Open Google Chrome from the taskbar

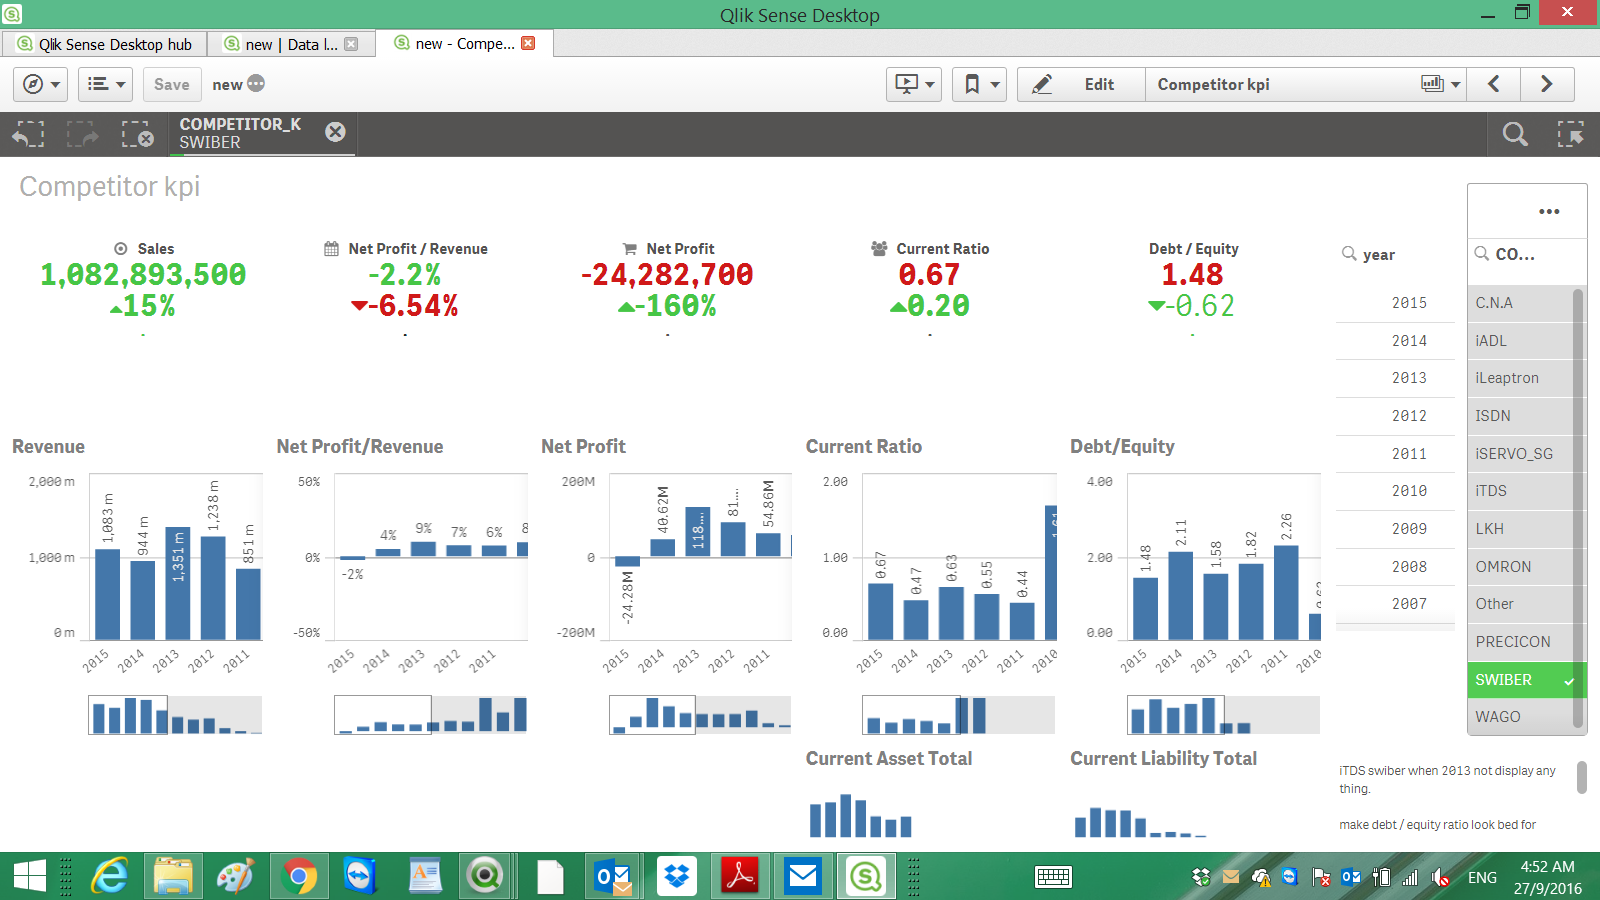(x=298, y=877)
